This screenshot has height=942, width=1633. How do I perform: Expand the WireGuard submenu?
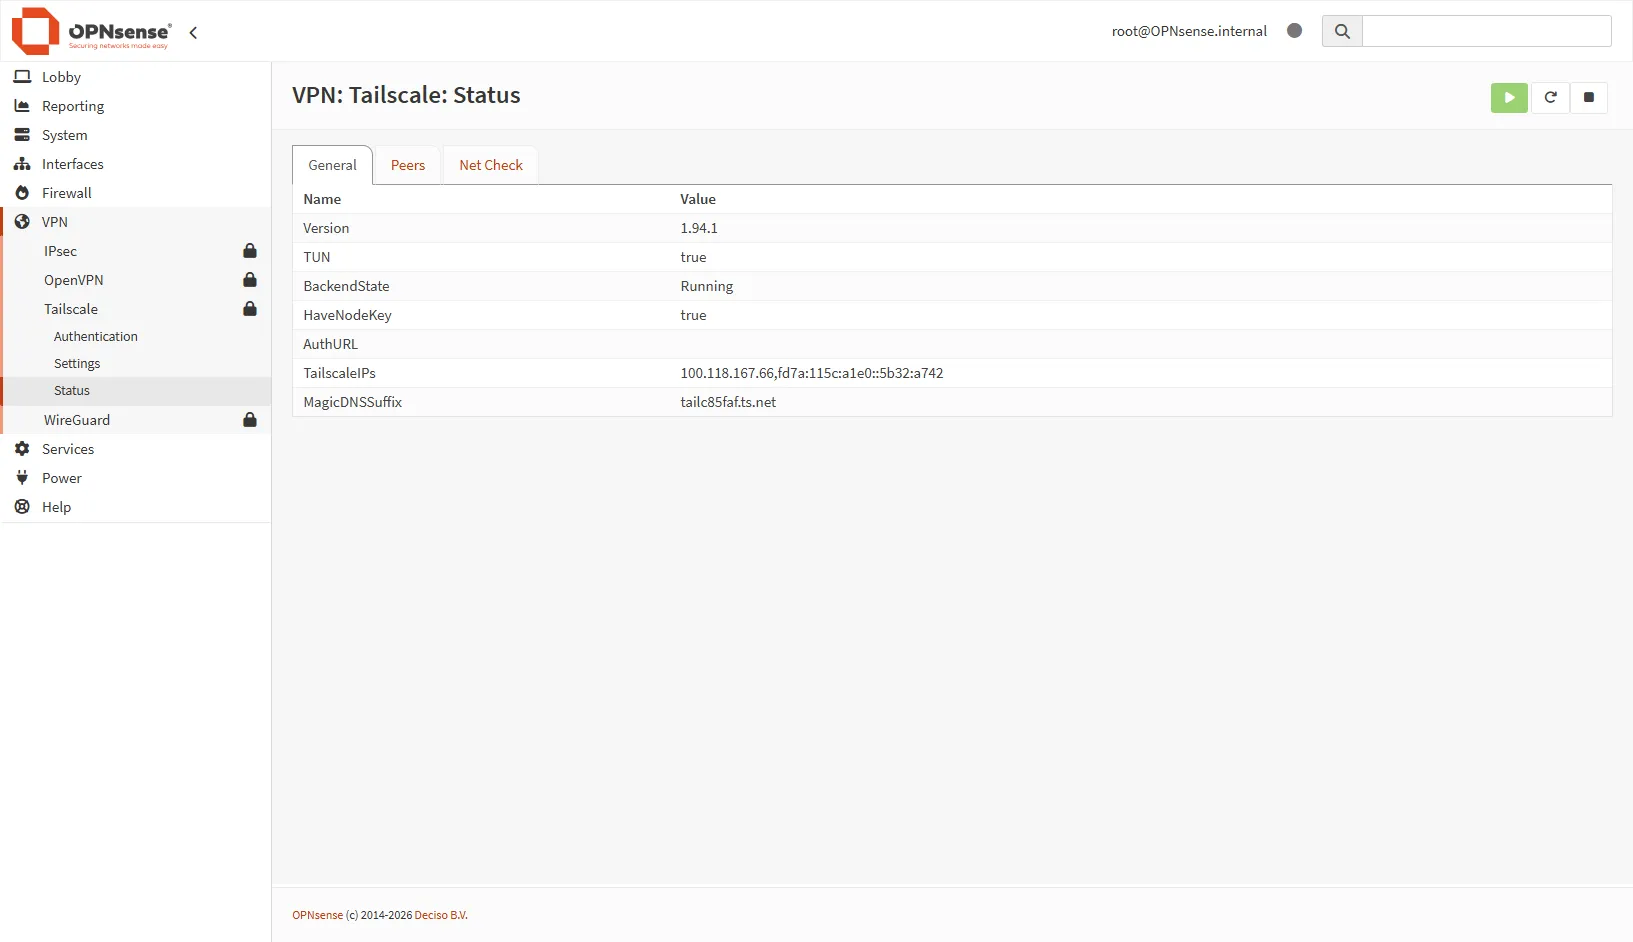[77, 420]
